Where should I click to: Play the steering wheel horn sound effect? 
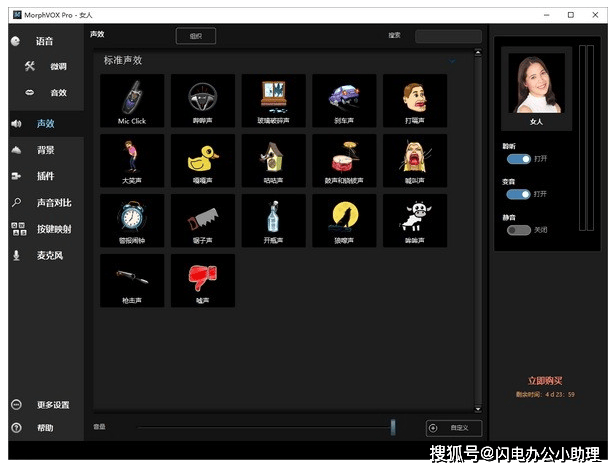click(203, 98)
